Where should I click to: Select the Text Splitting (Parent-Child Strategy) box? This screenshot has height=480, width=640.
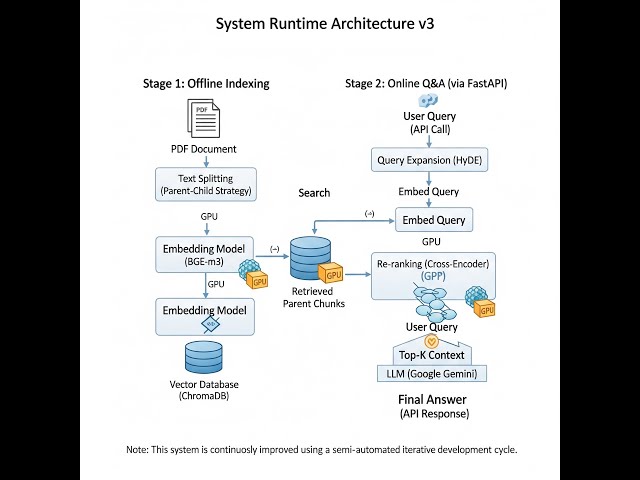[206, 184]
